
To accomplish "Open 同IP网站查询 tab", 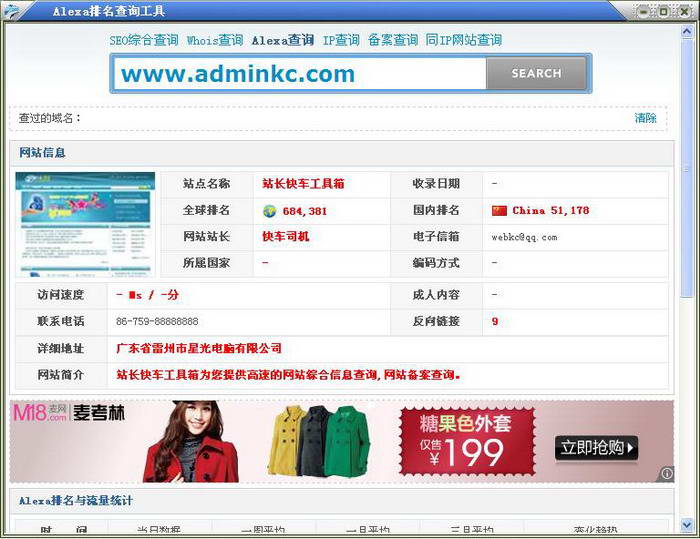I will (x=464, y=40).
